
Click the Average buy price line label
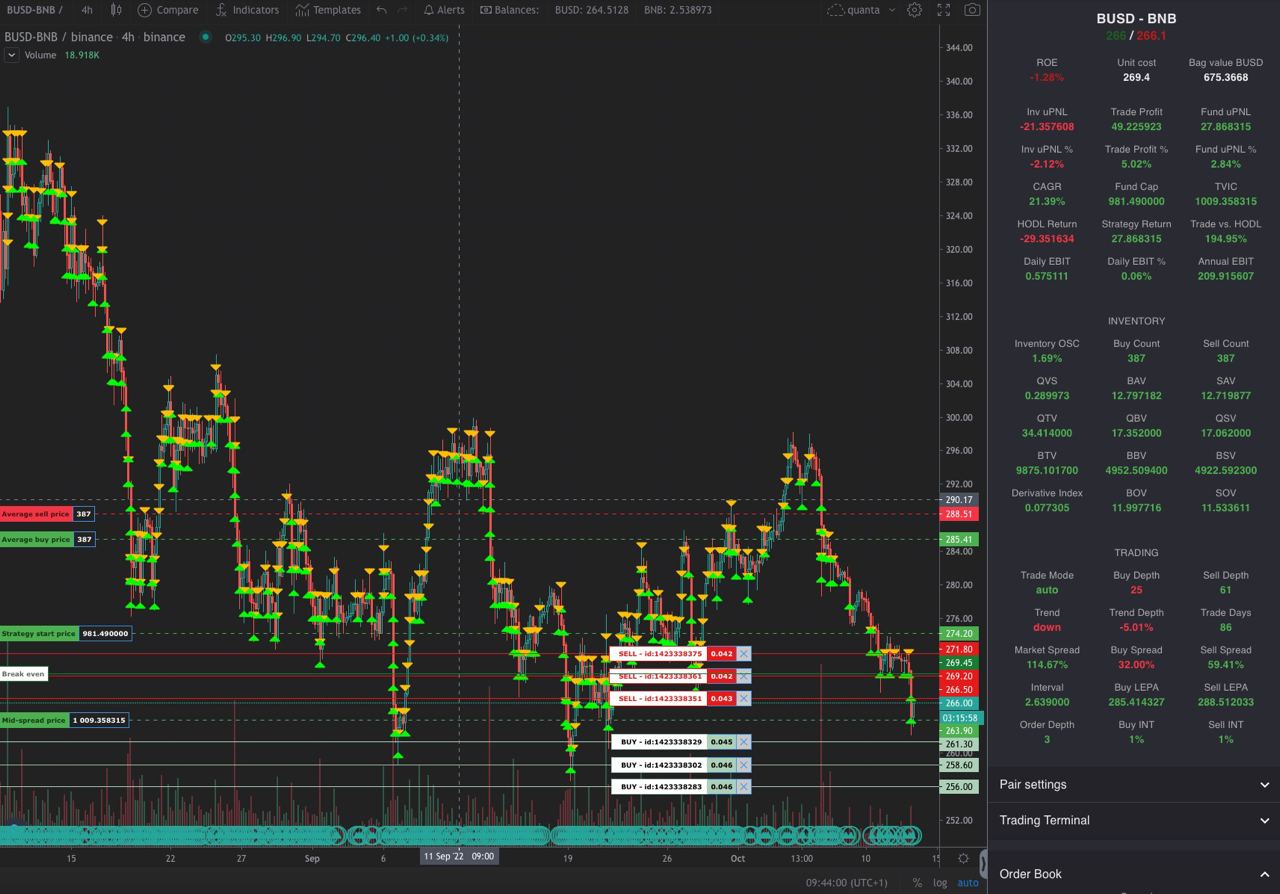pyautogui.click(x=36, y=539)
